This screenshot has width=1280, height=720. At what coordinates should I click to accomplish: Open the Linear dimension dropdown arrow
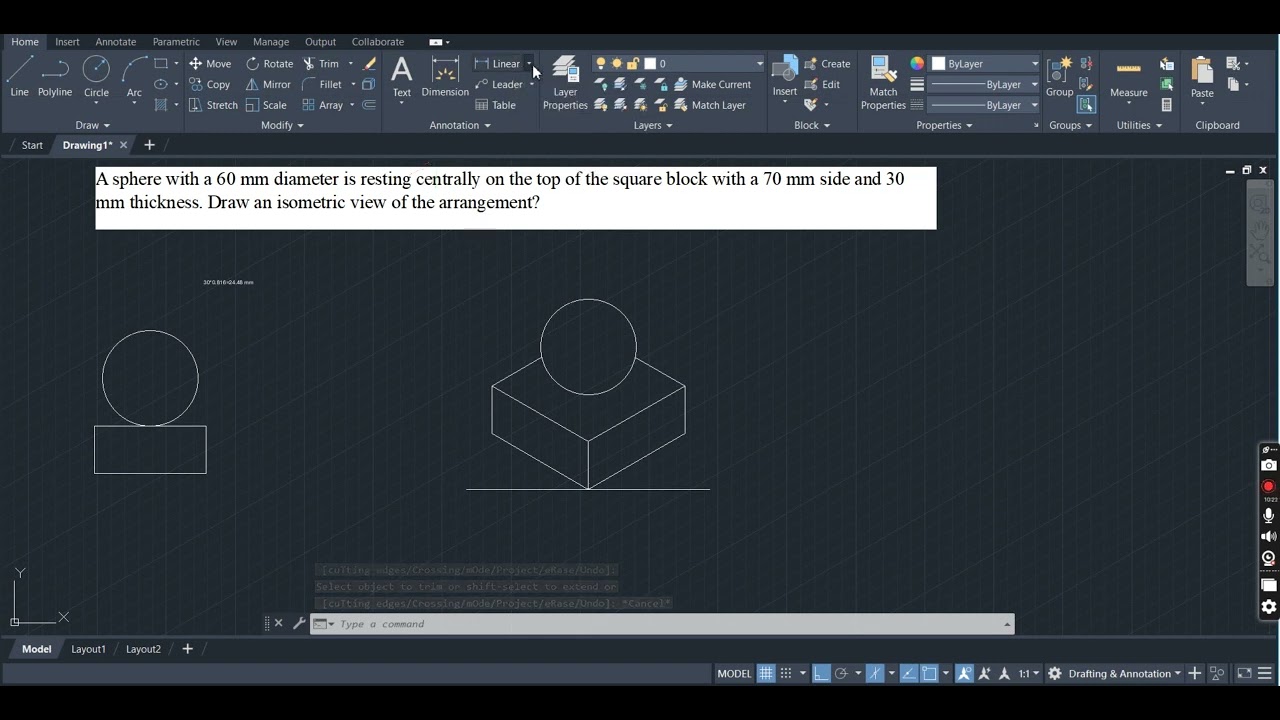coord(529,63)
